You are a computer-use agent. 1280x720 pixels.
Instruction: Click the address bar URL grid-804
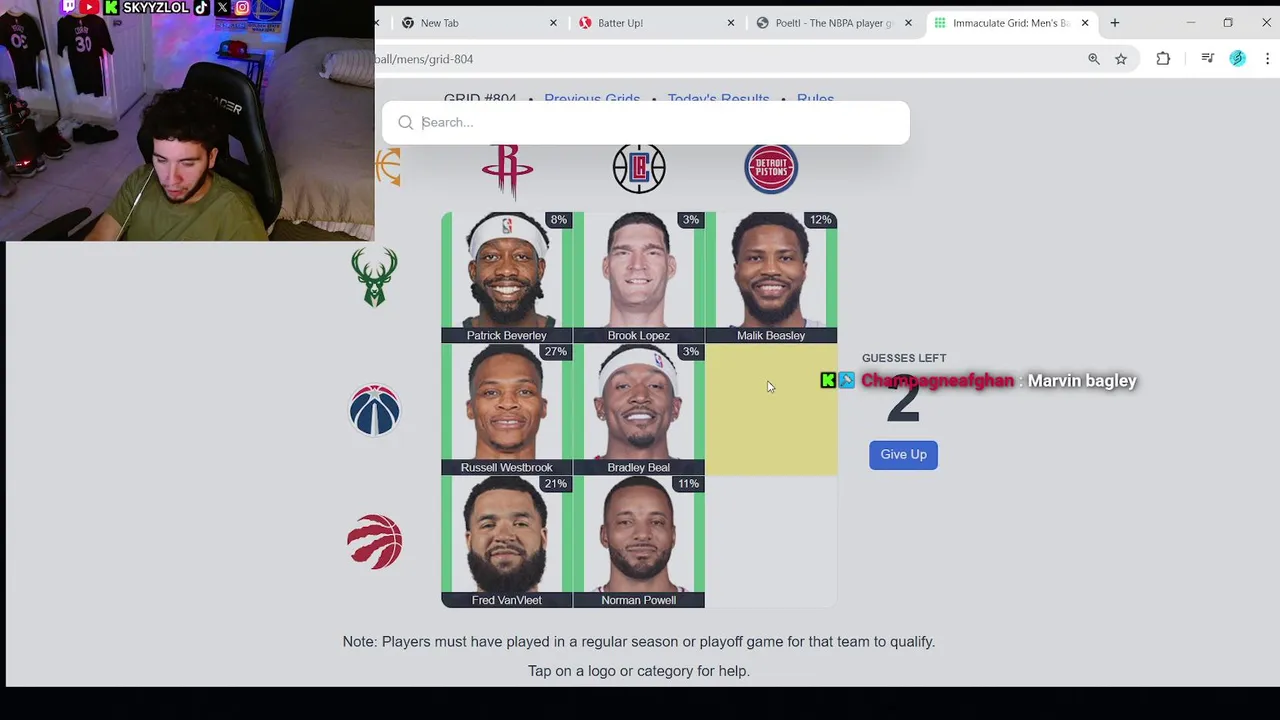[424, 59]
